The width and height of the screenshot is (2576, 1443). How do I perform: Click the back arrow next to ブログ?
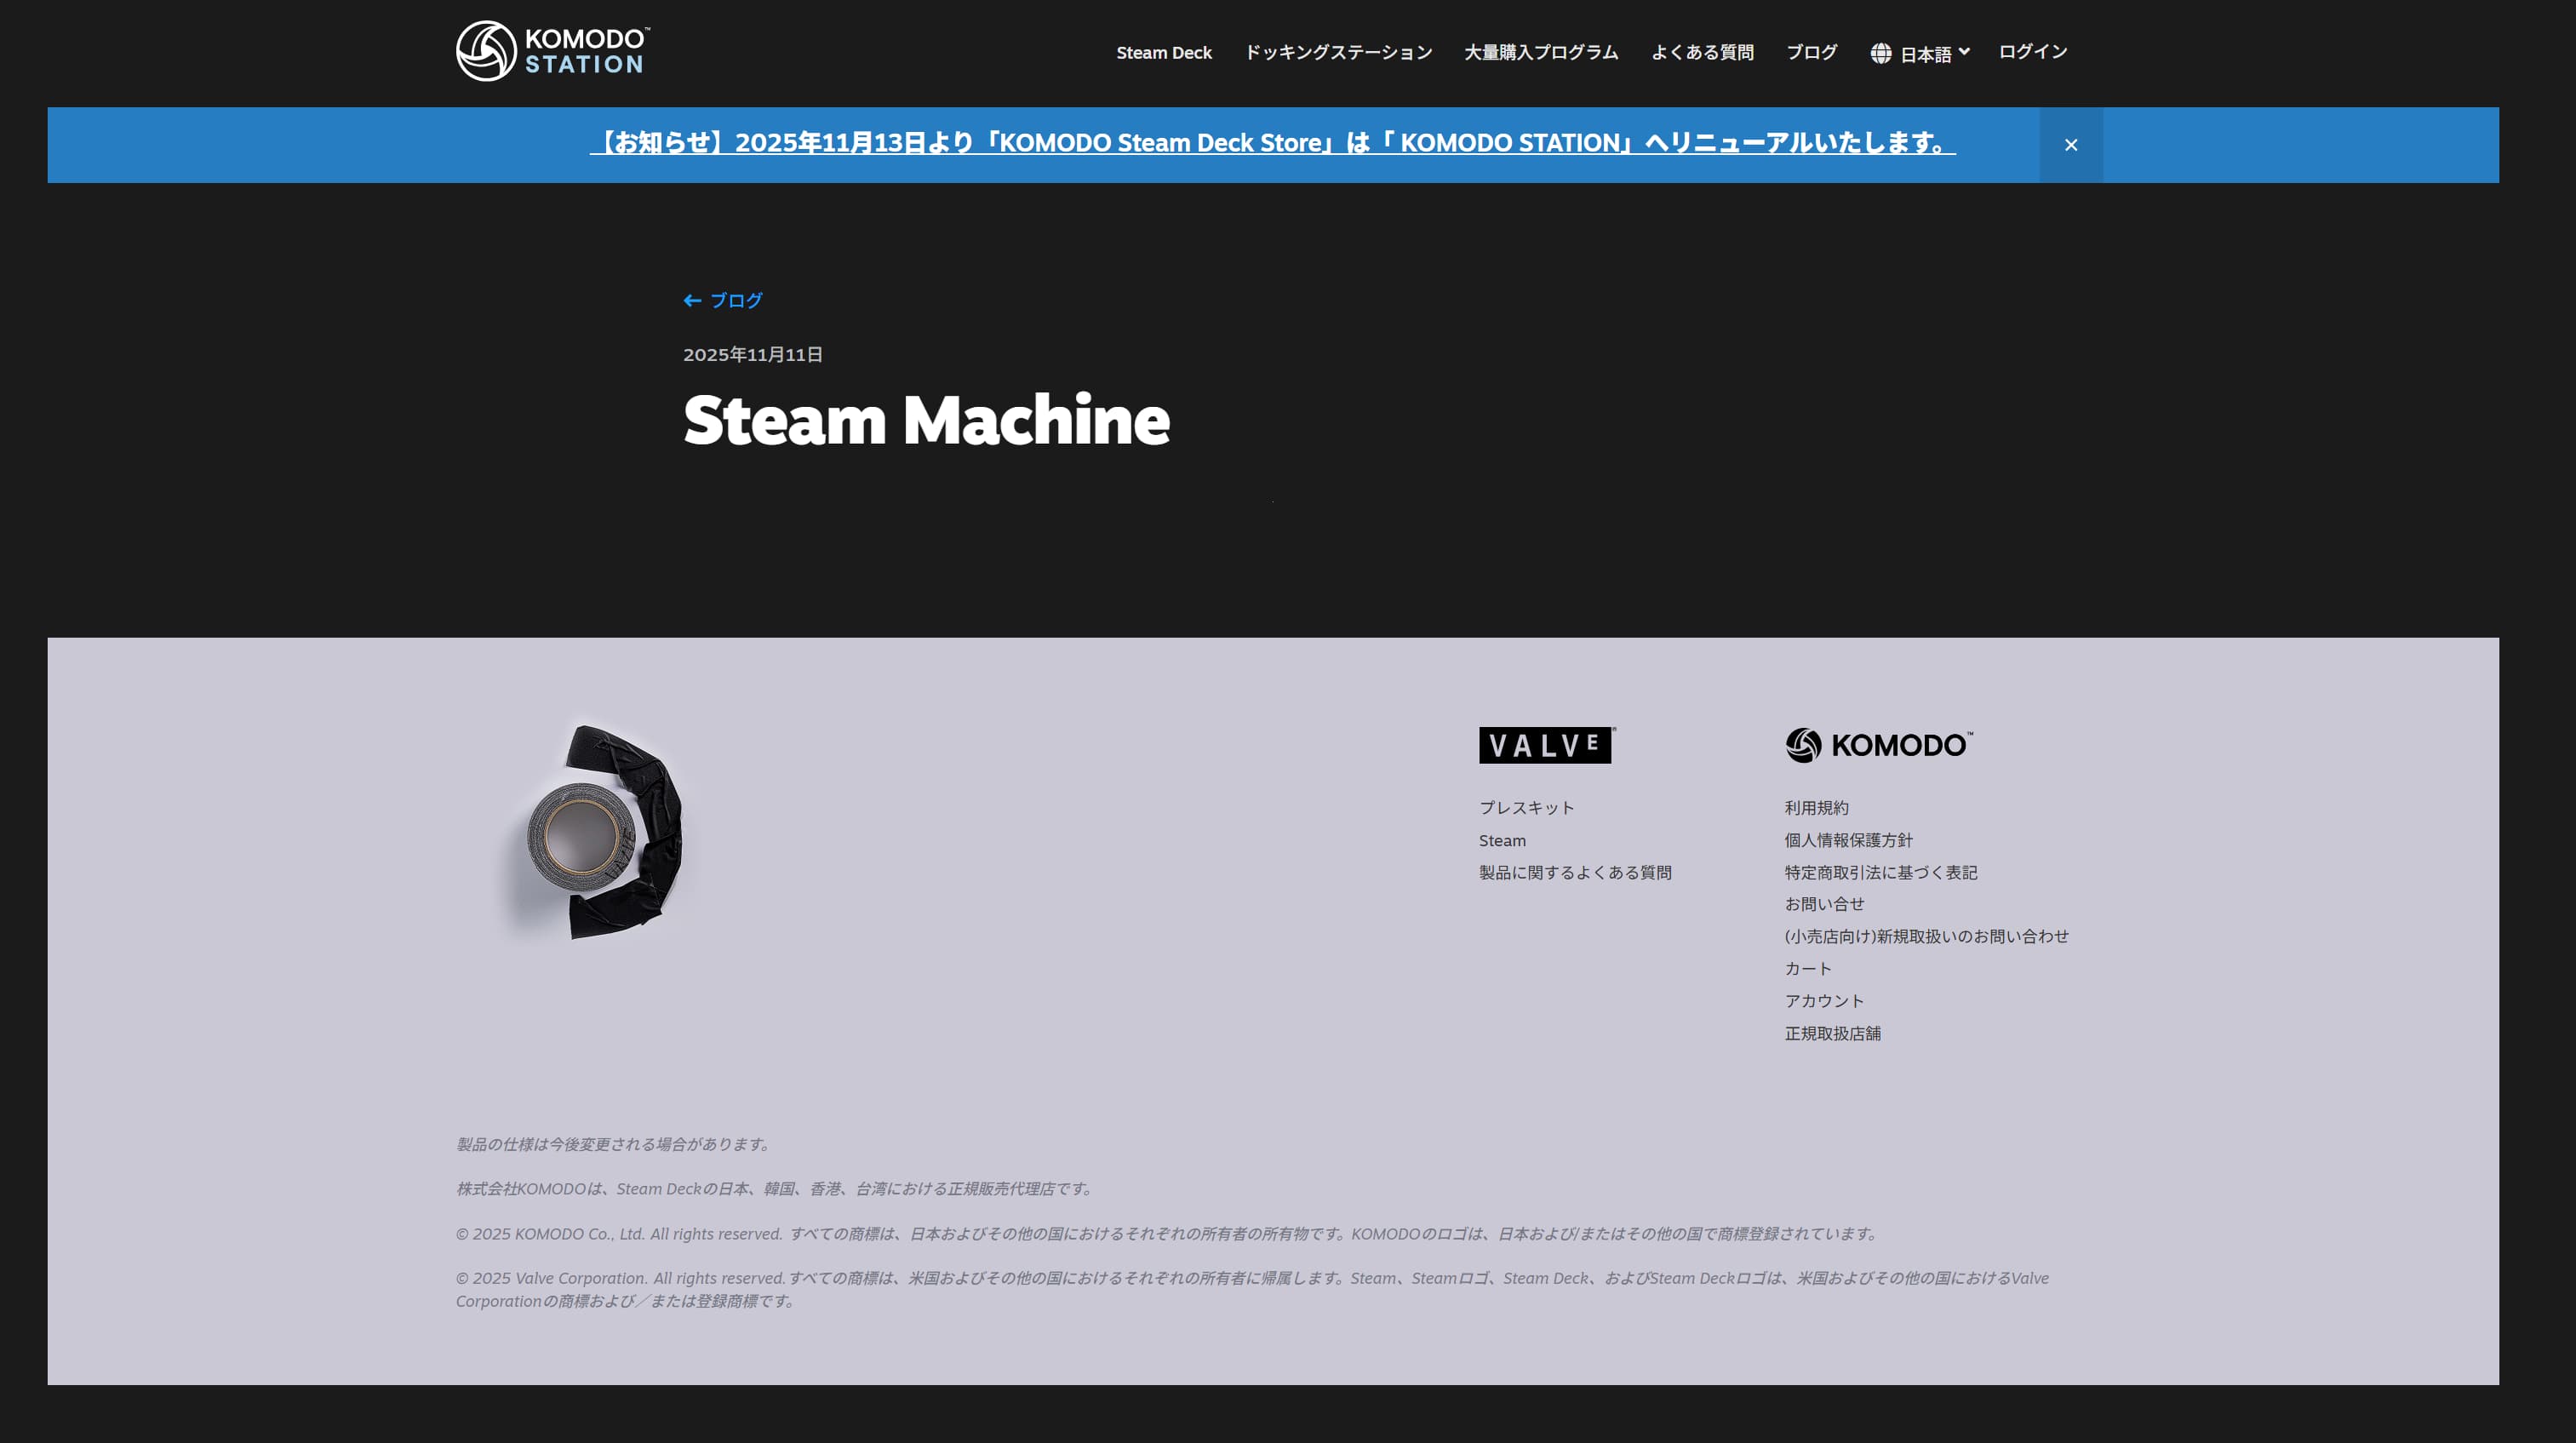point(692,299)
